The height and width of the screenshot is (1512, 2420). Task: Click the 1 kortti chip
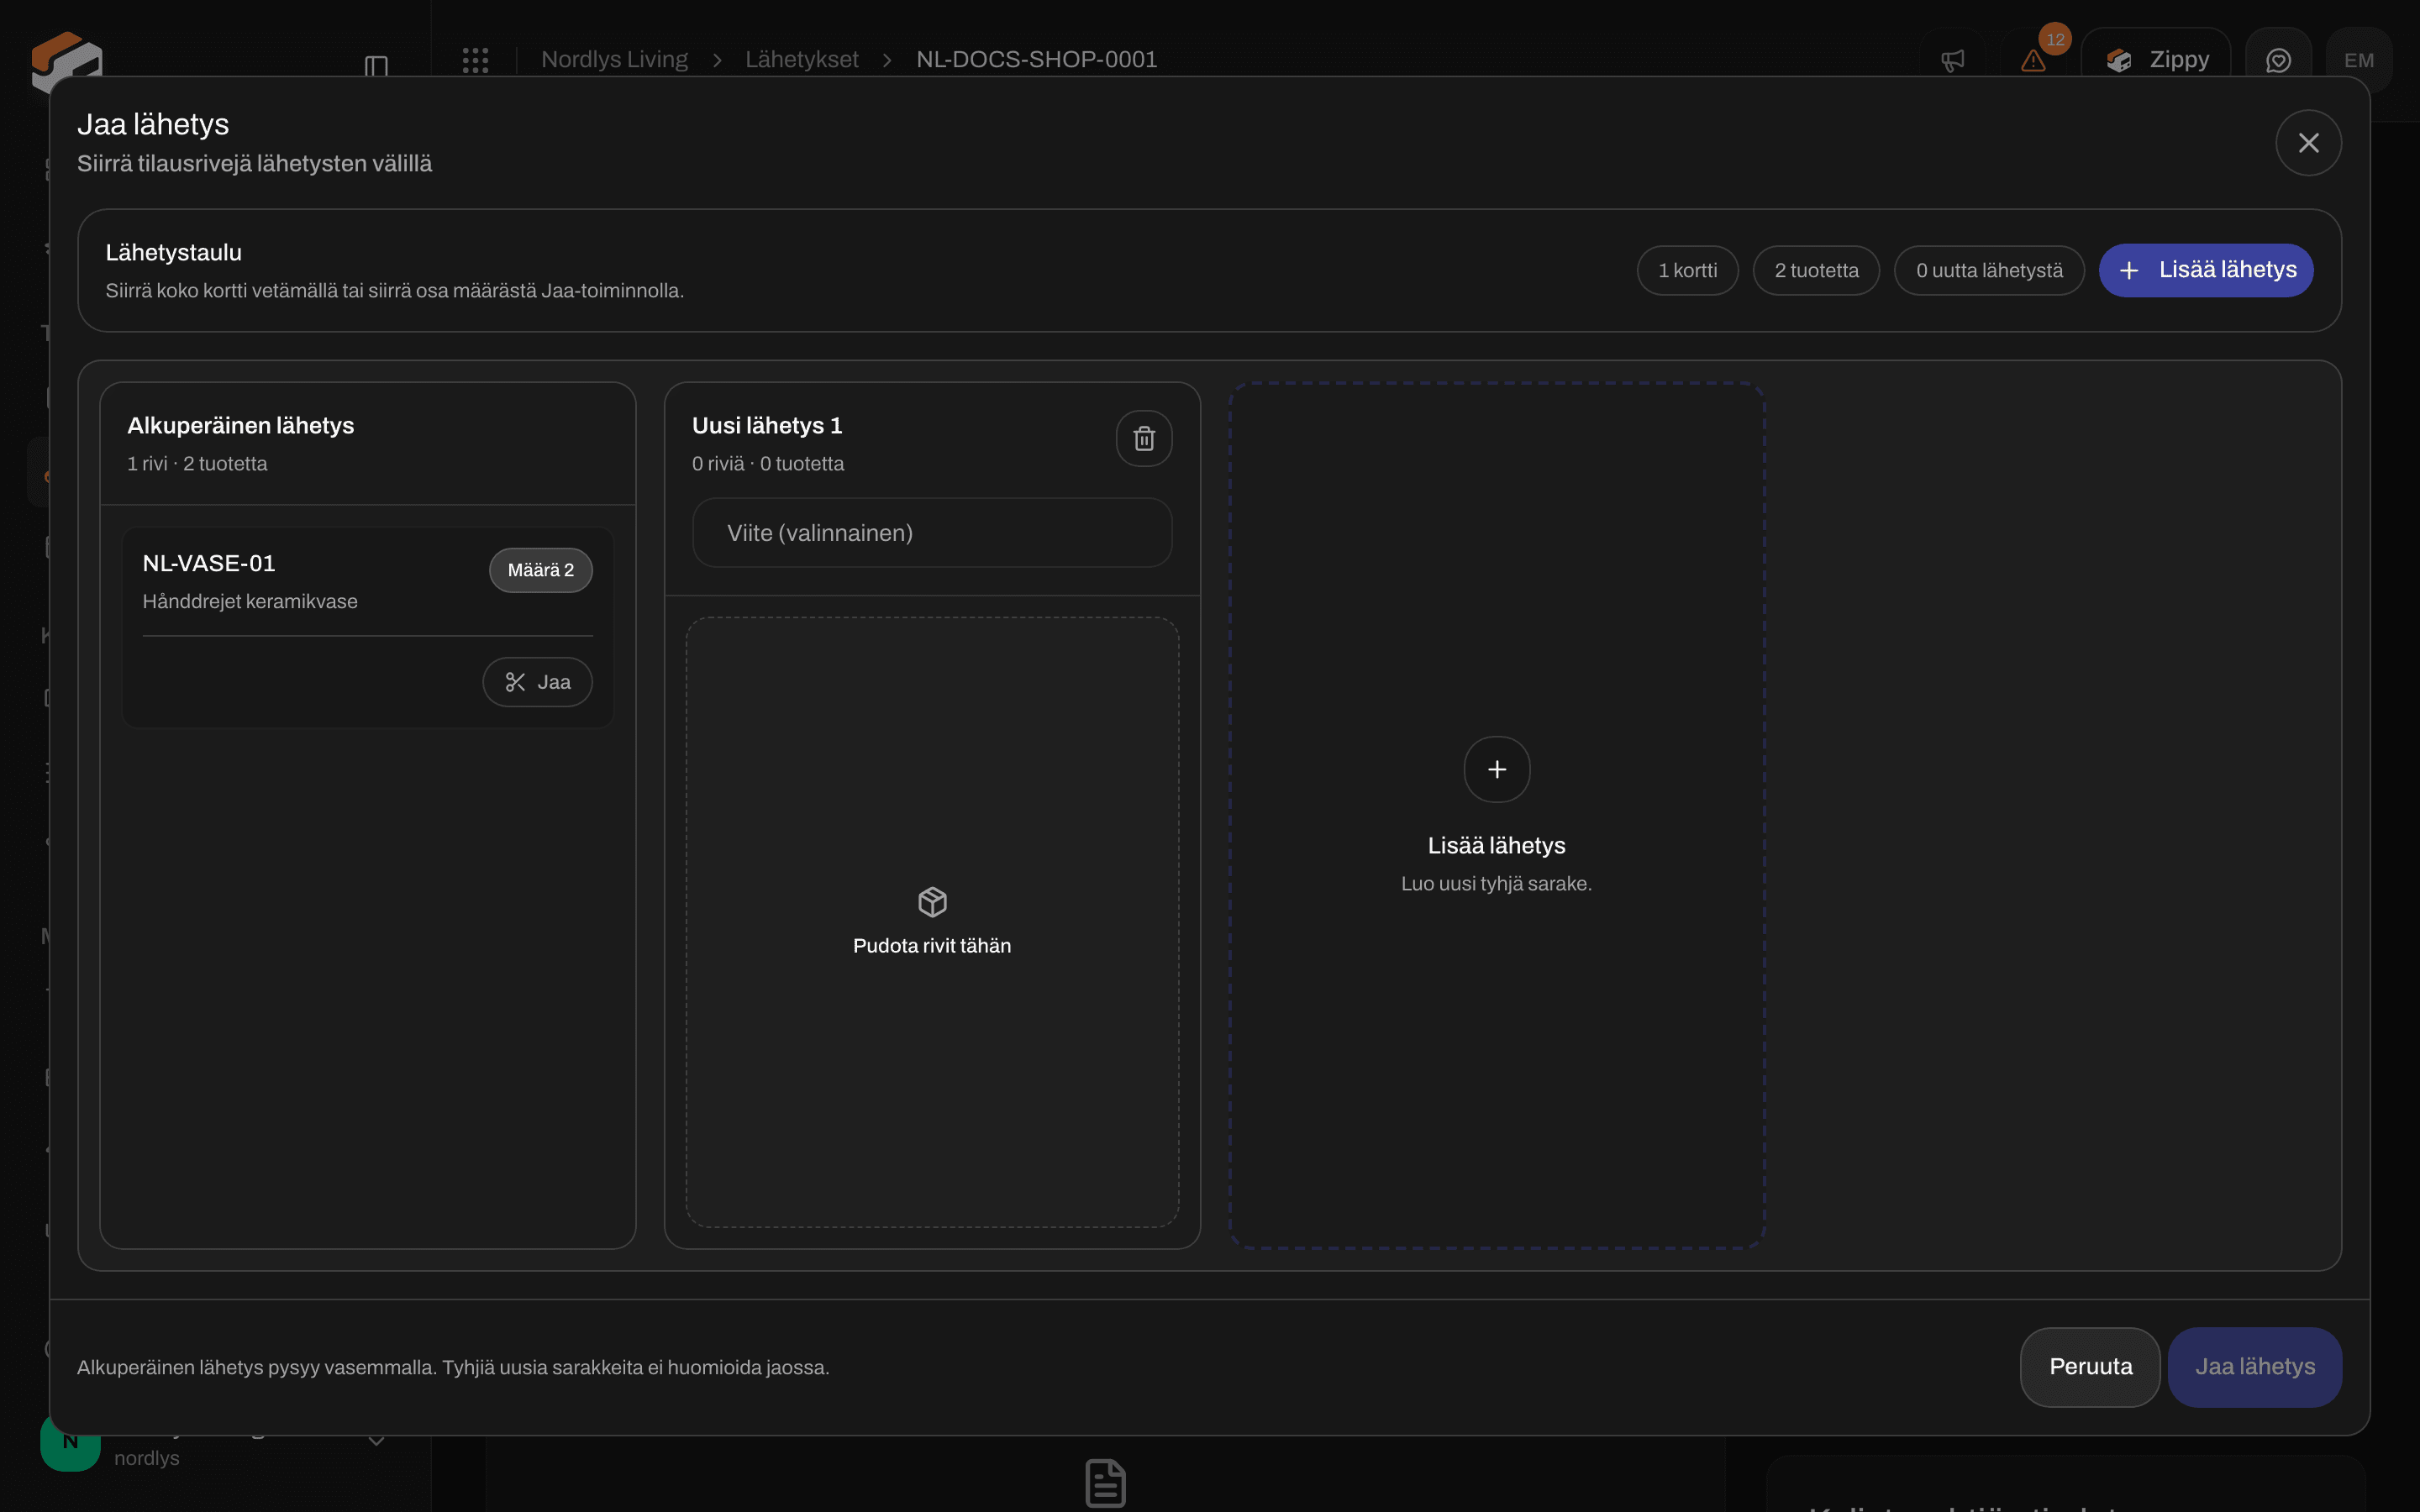(1688, 270)
